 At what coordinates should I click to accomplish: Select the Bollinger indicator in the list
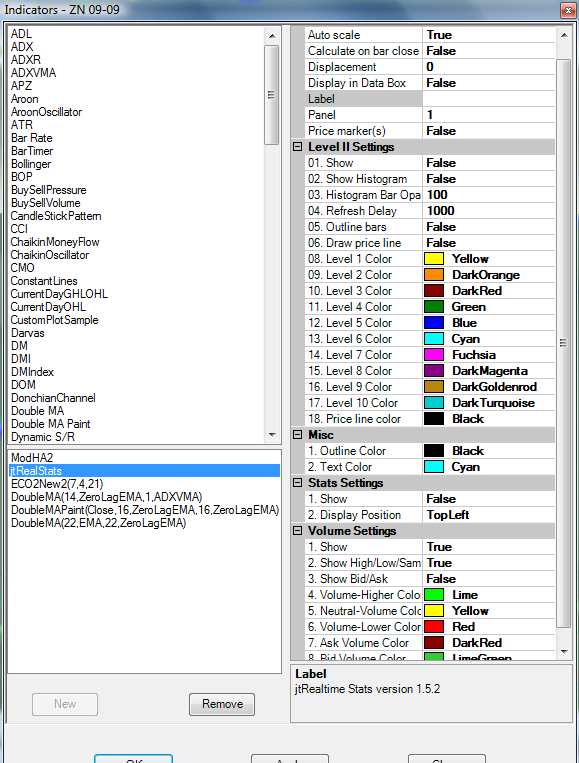[31, 164]
